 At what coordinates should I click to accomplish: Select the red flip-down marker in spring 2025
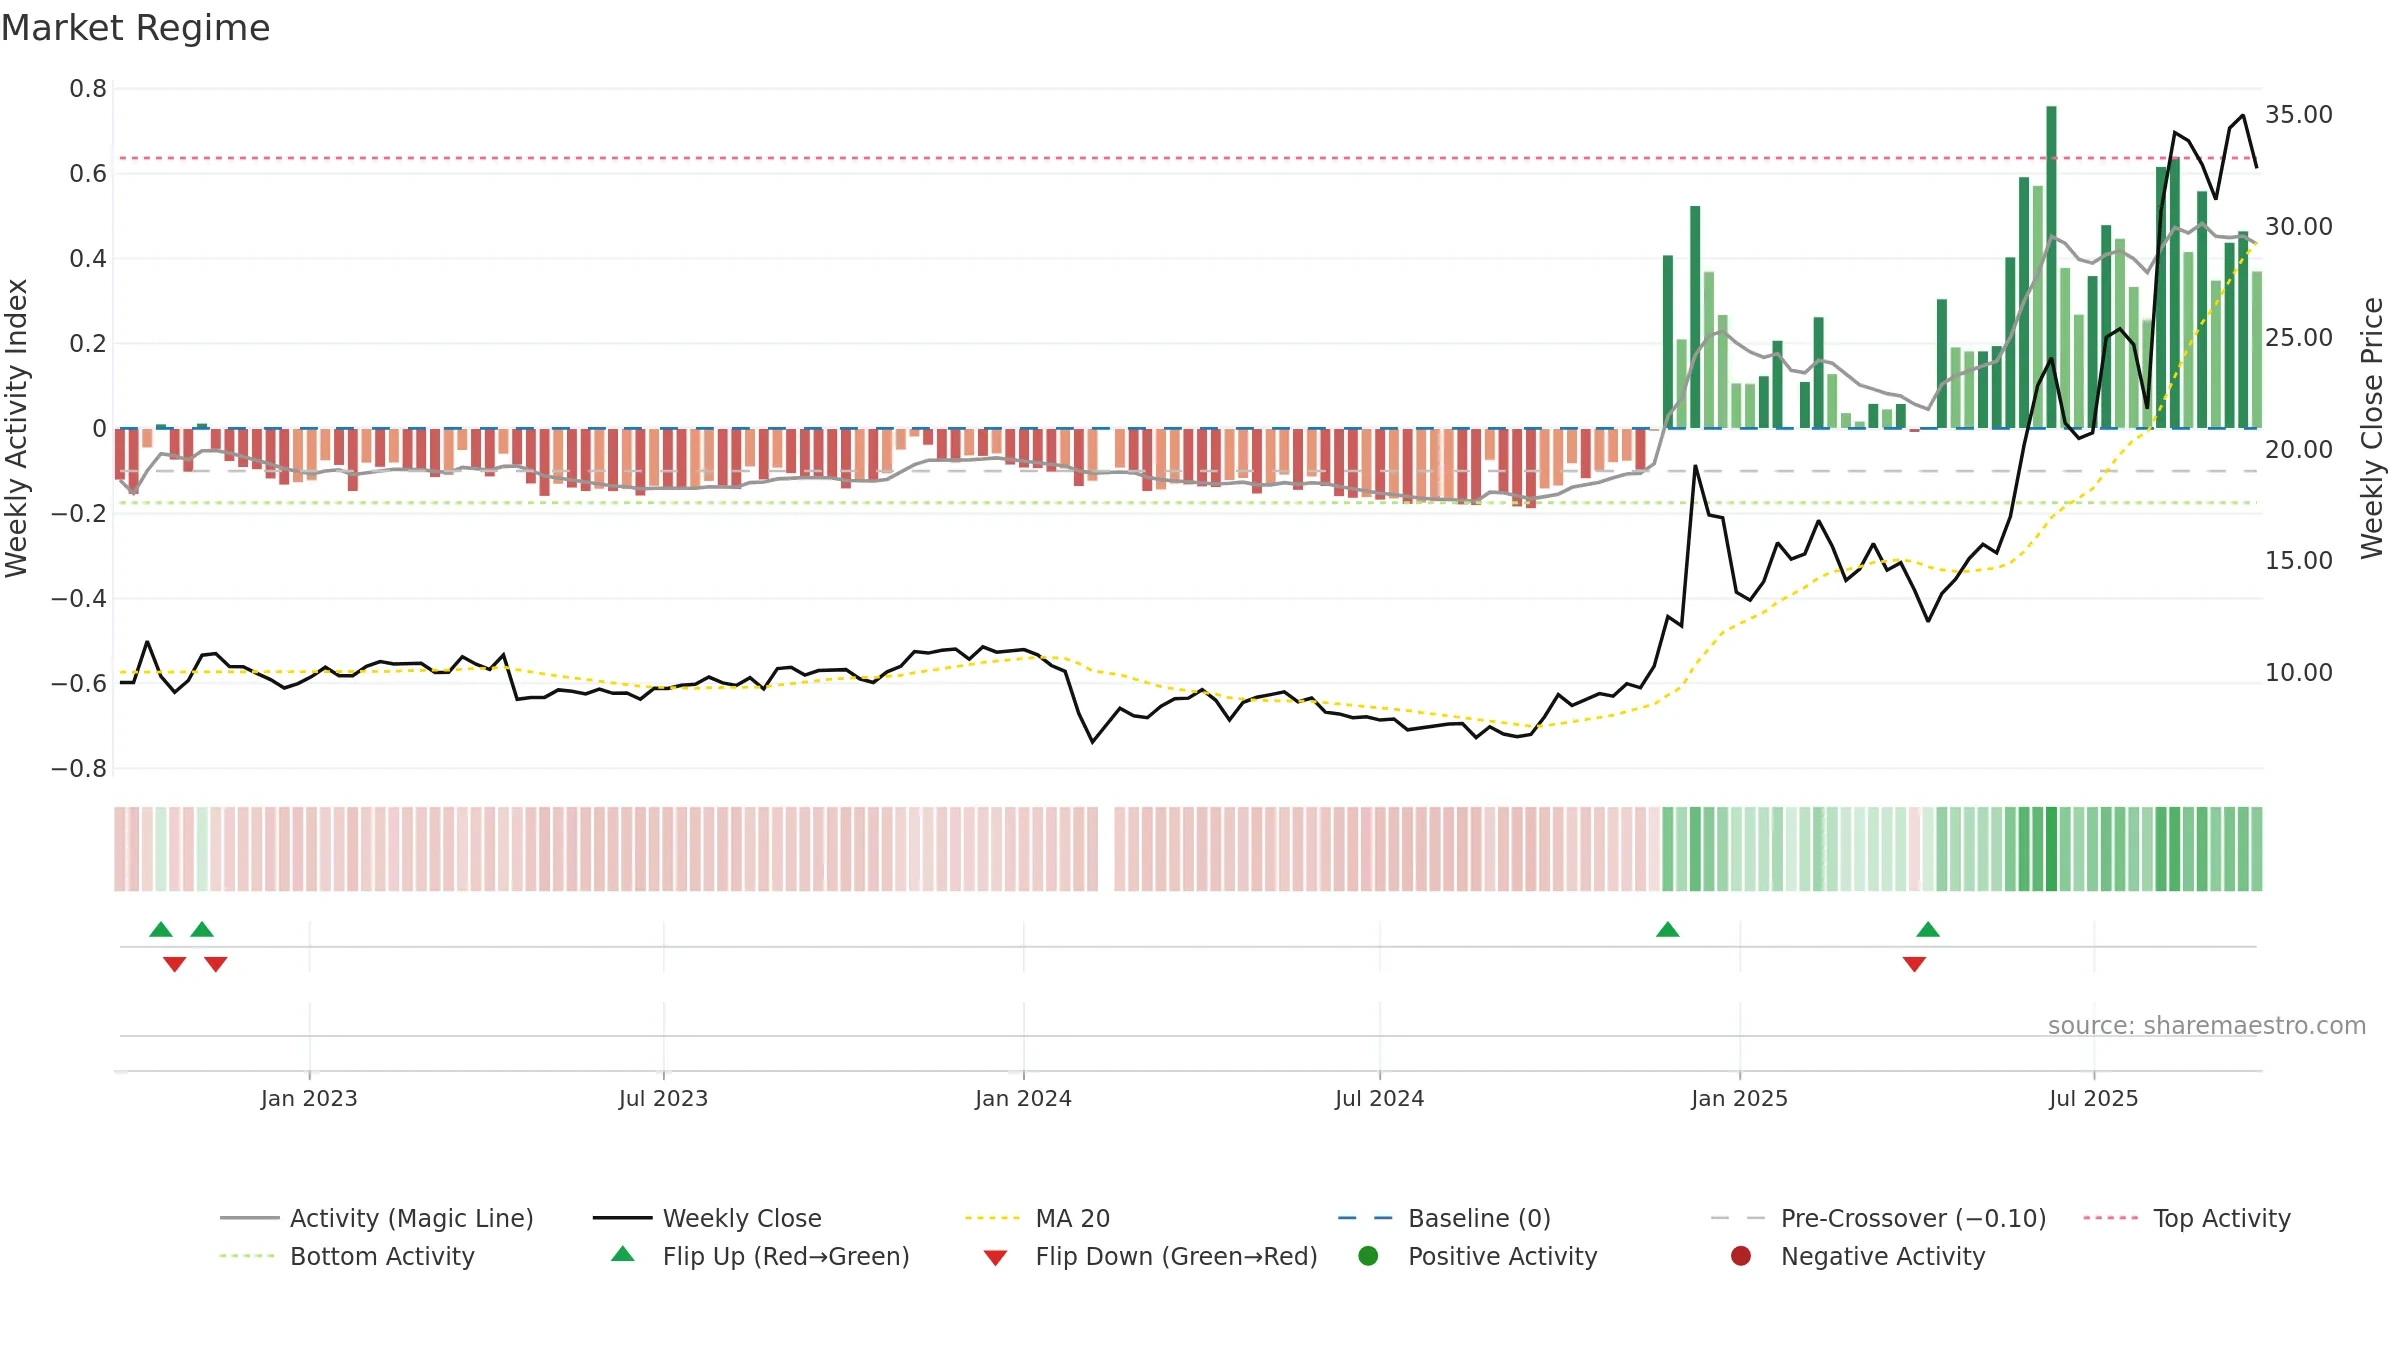coord(1914,964)
